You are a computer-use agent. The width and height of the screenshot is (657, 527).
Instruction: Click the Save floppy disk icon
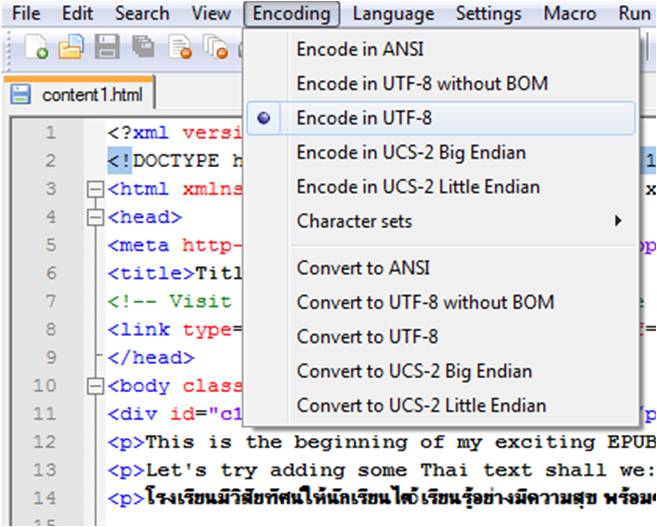click(x=107, y=46)
